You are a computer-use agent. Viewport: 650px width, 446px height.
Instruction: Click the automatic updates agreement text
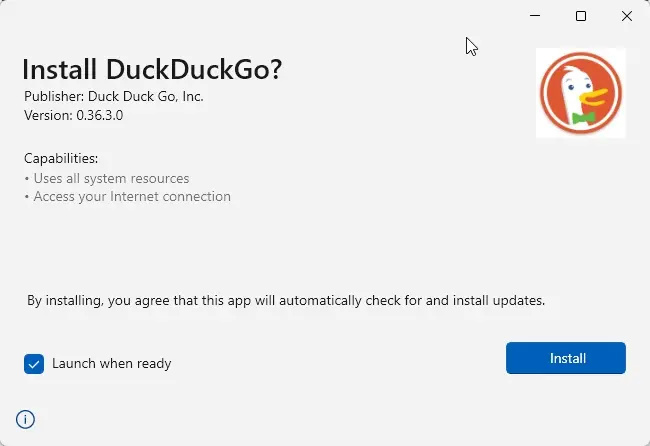coord(286,300)
